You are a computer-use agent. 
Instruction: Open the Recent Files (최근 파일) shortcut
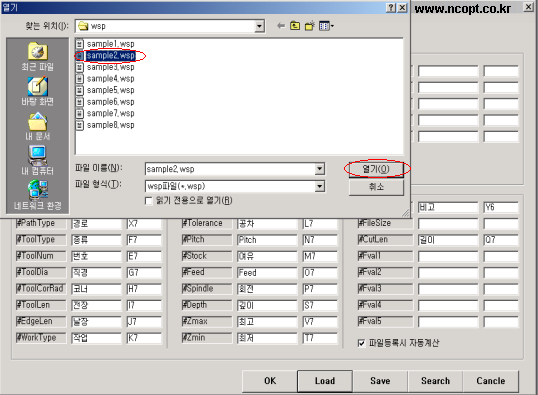point(37,56)
